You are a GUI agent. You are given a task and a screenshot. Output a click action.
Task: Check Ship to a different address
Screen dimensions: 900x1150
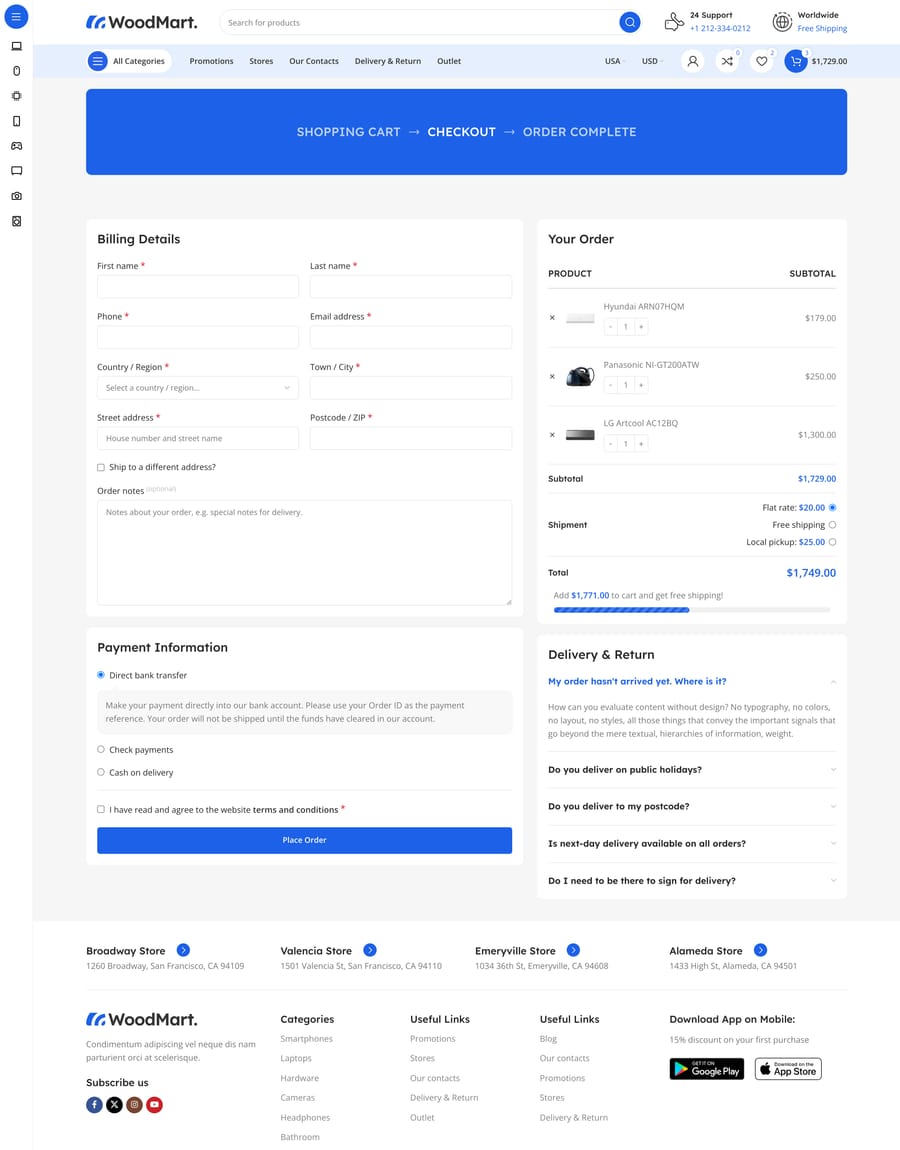click(x=101, y=467)
